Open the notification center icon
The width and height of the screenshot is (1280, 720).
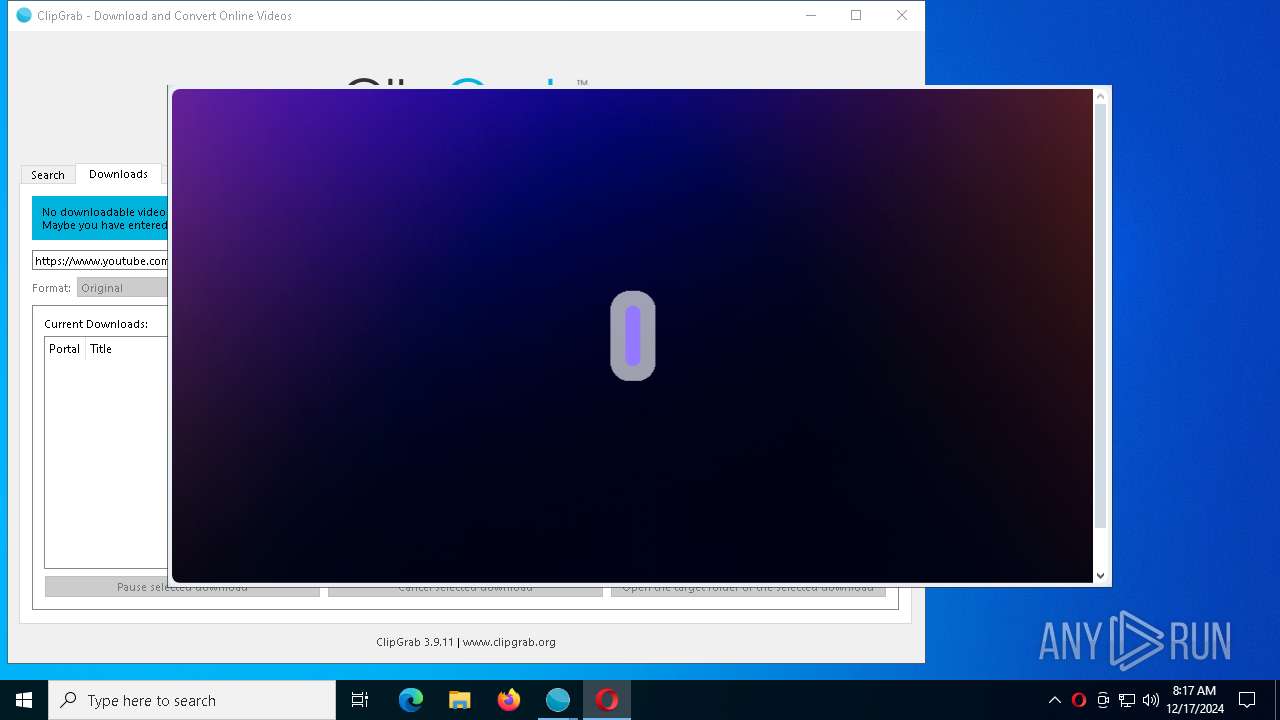point(1247,700)
